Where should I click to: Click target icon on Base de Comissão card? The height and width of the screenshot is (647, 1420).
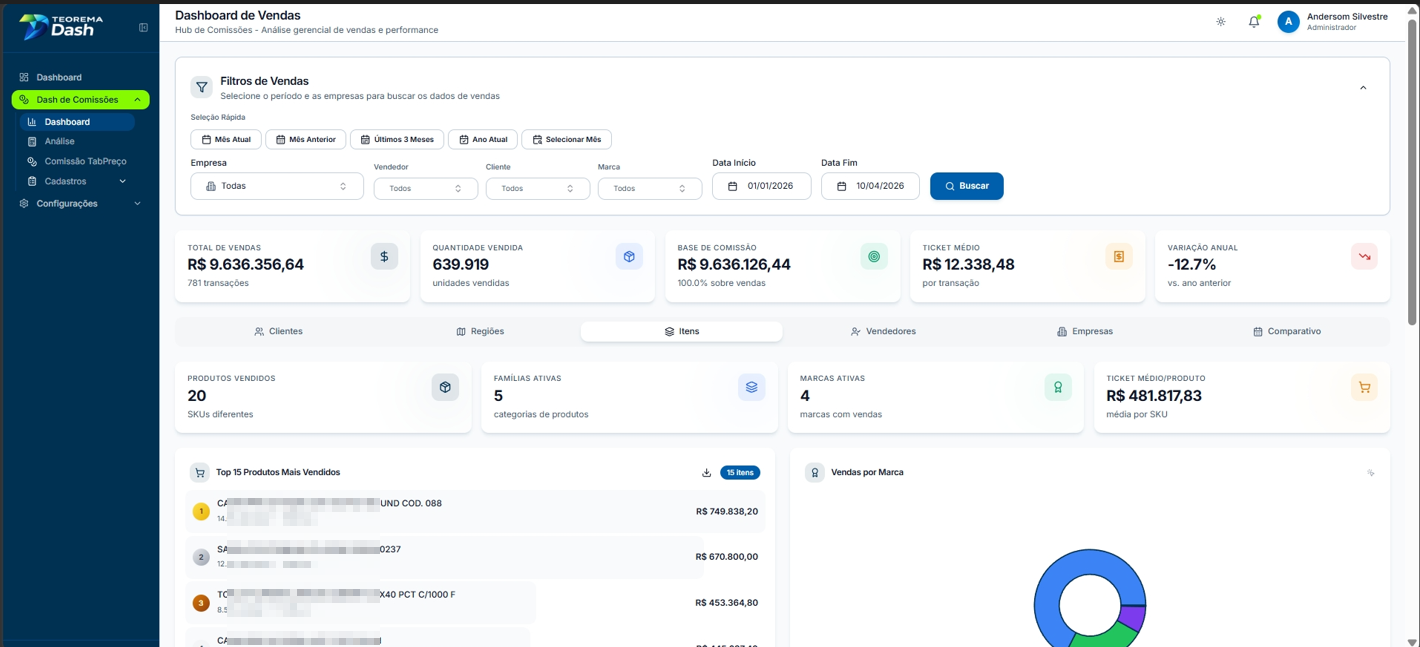pyautogui.click(x=874, y=256)
